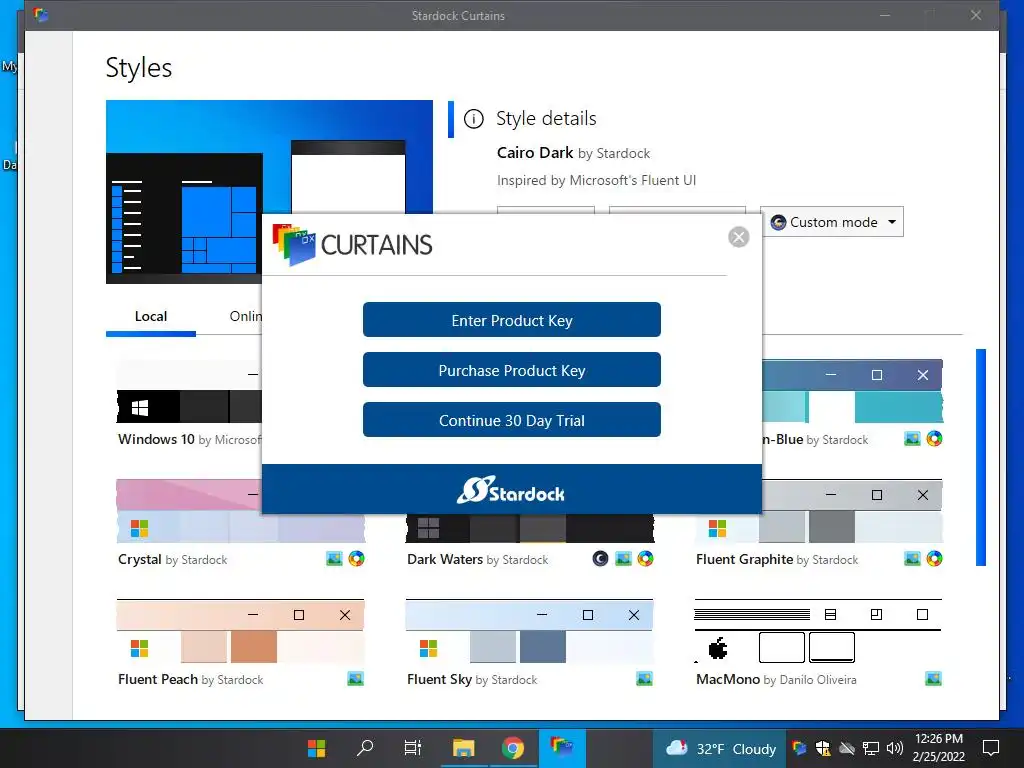The width and height of the screenshot is (1024, 768).
Task: Click Dark Waters color wheel icon
Action: click(645, 559)
